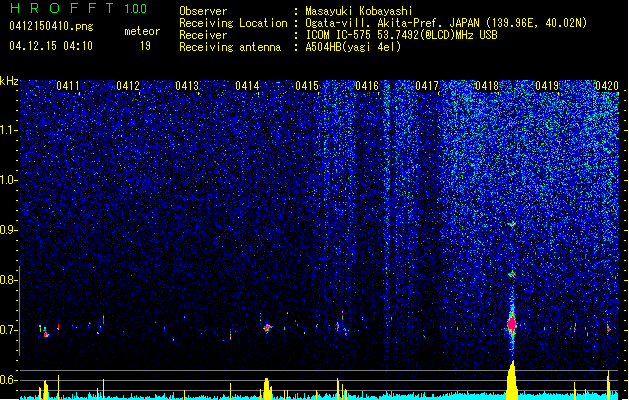Click time marker 0420

point(607,86)
